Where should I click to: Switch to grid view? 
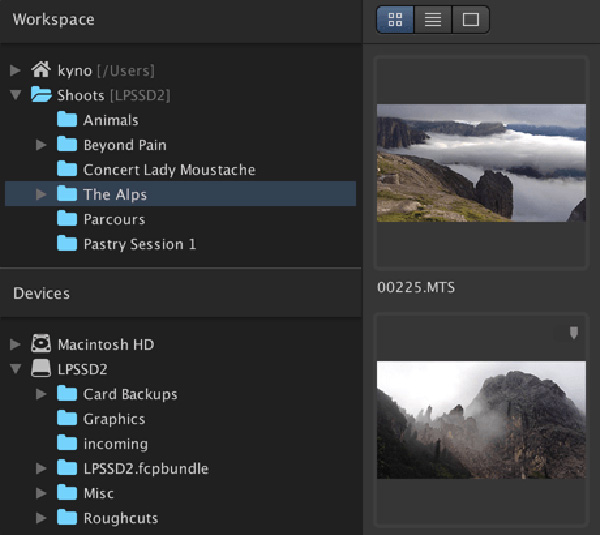click(x=395, y=20)
